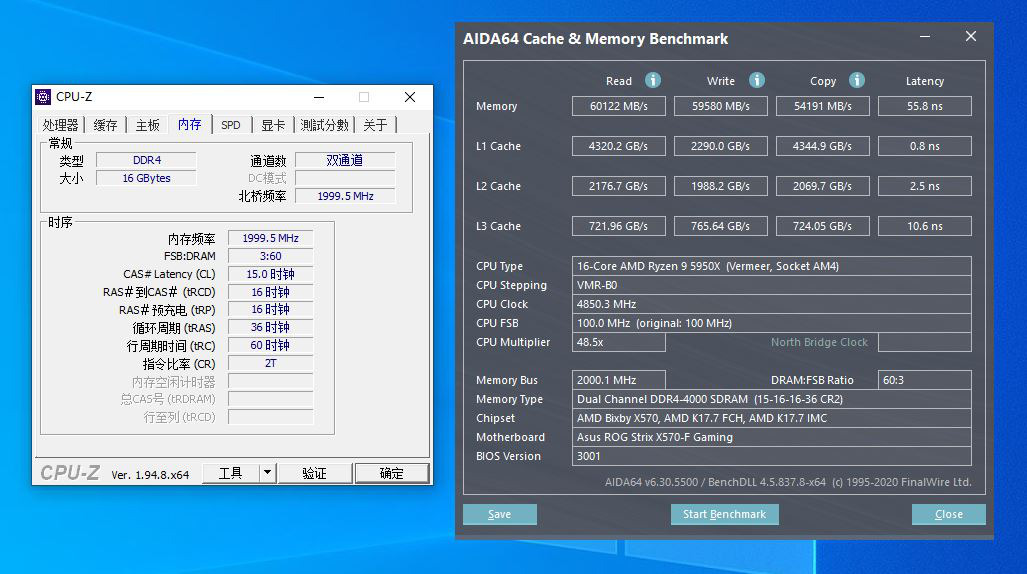Open the SPD tab
The image size is (1027, 574).
pos(231,125)
